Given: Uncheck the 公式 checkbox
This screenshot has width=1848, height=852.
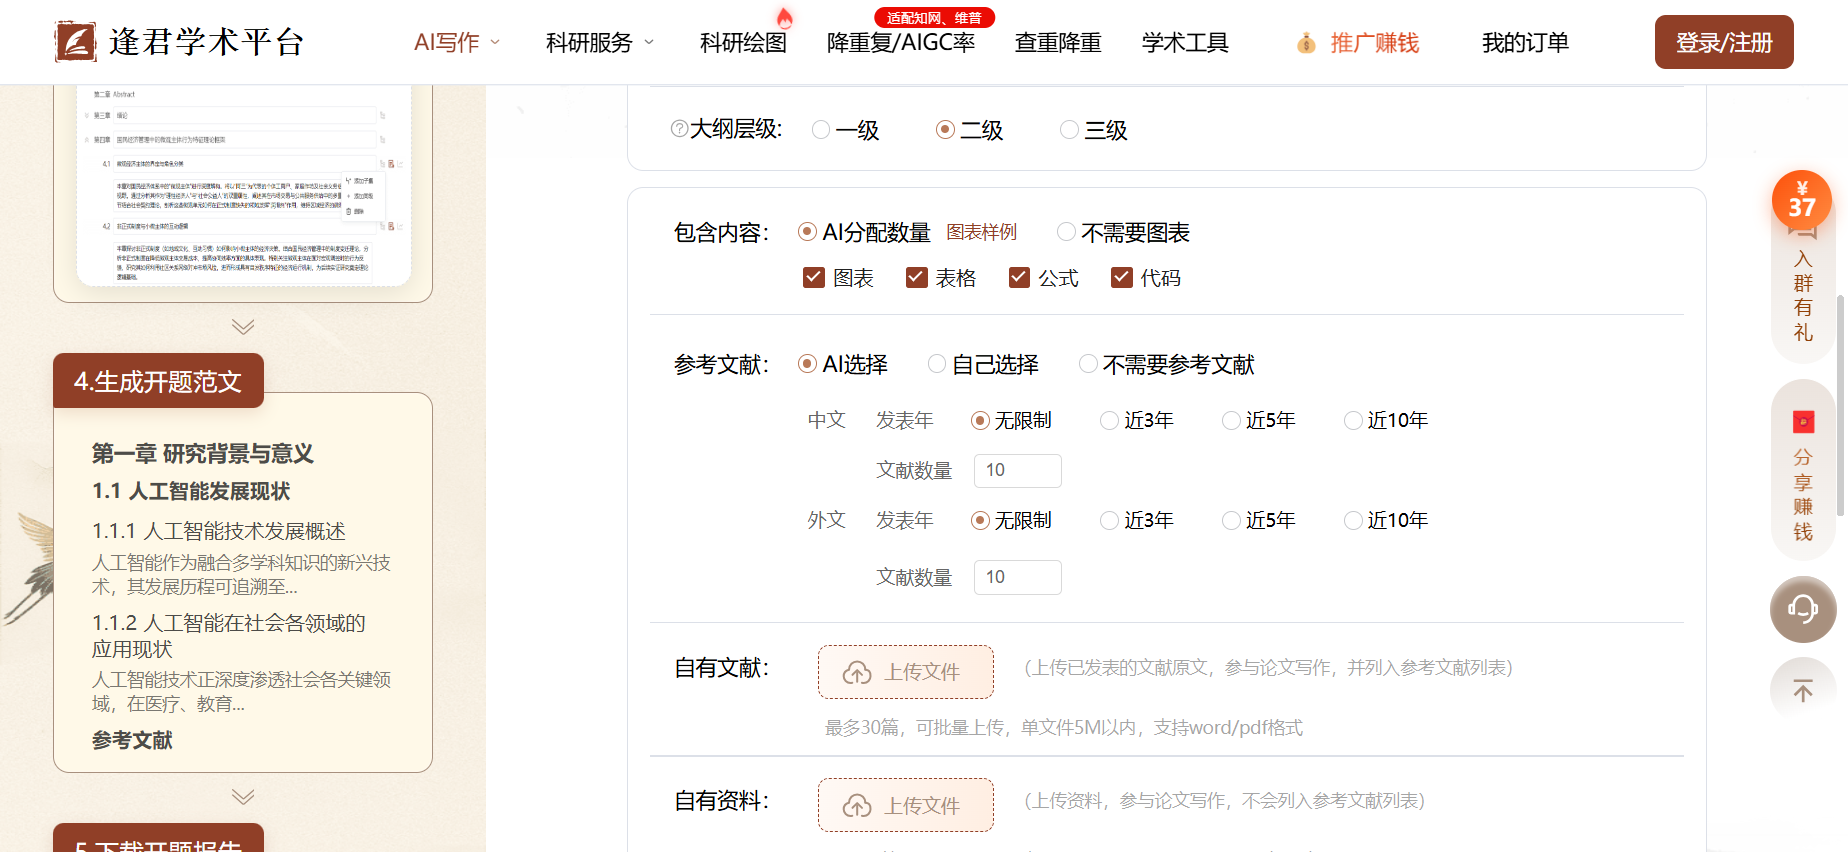Looking at the screenshot, I should tap(1019, 277).
